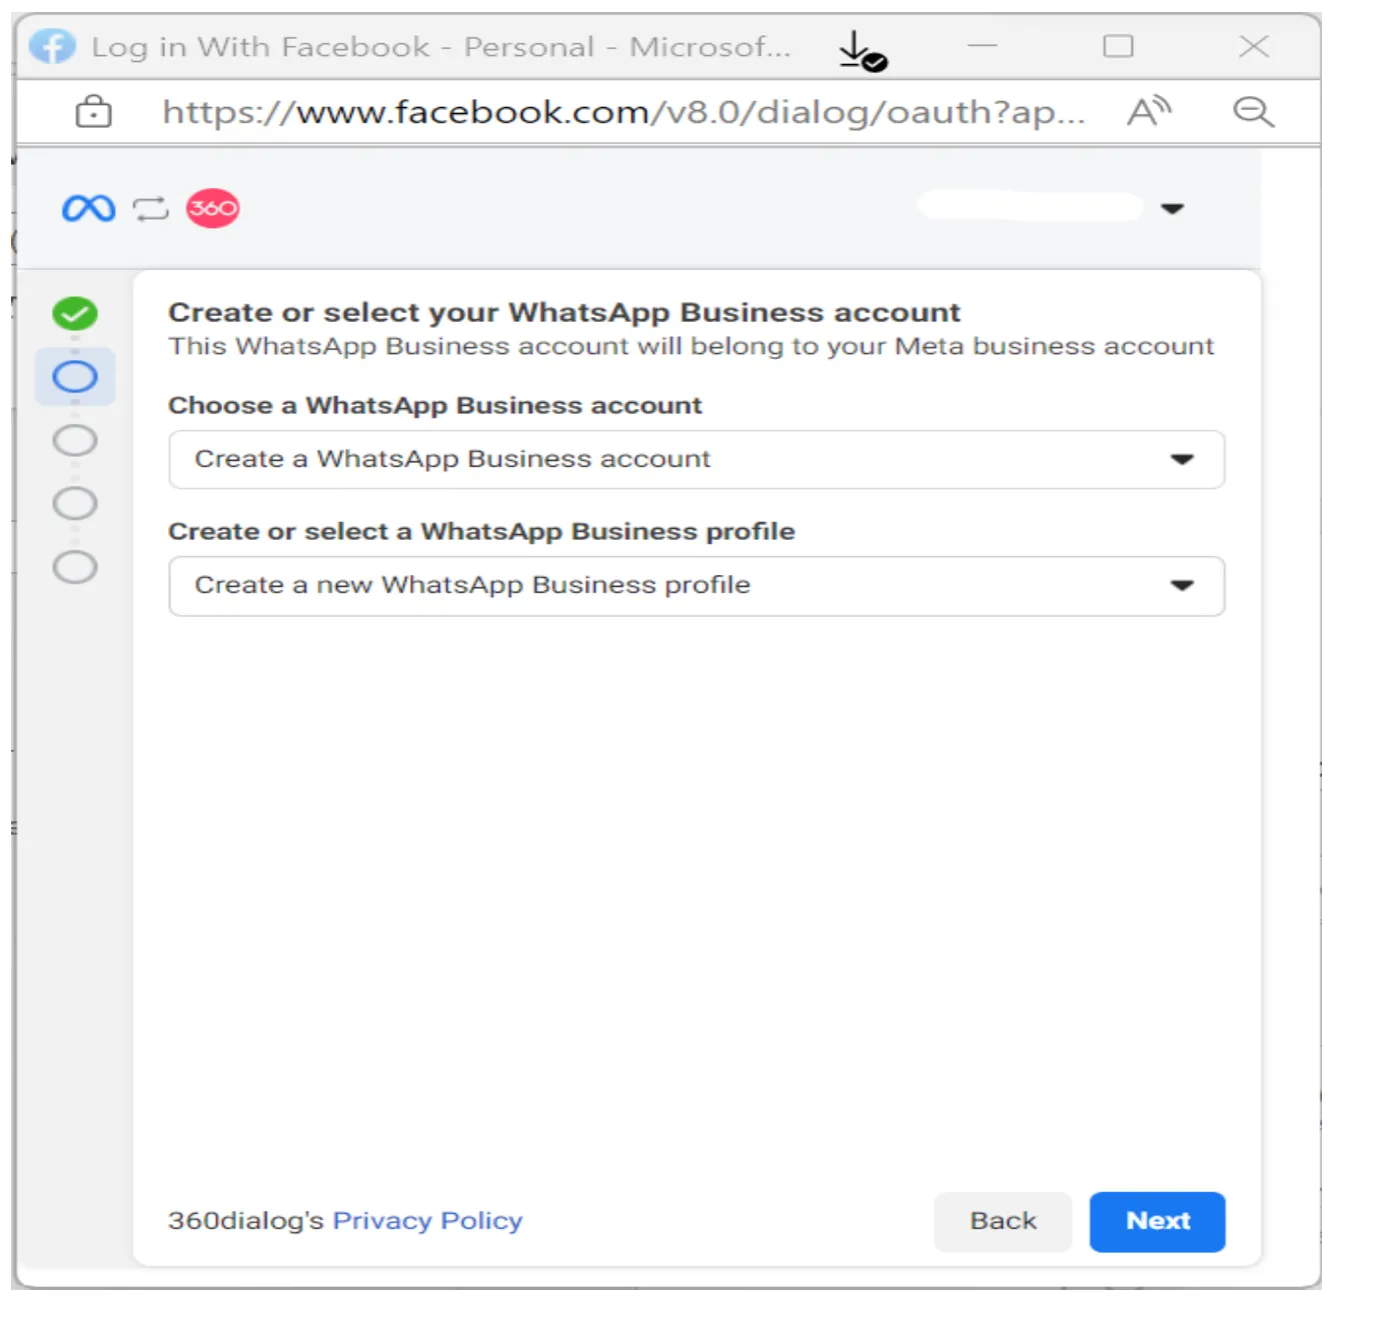Click the completed green checkmark step
1400x1318 pixels.
[75, 314]
